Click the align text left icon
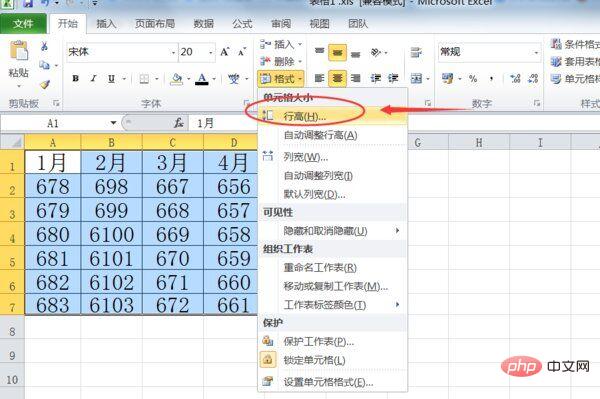 click(x=320, y=78)
